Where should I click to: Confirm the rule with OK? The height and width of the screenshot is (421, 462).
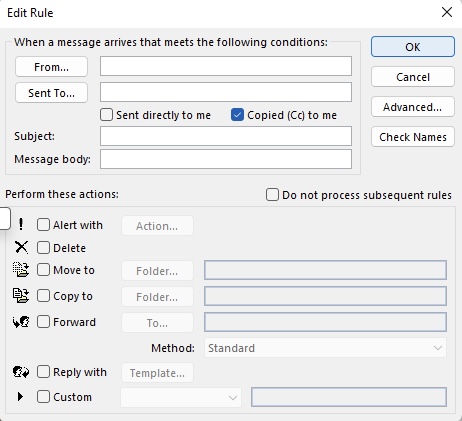413,47
